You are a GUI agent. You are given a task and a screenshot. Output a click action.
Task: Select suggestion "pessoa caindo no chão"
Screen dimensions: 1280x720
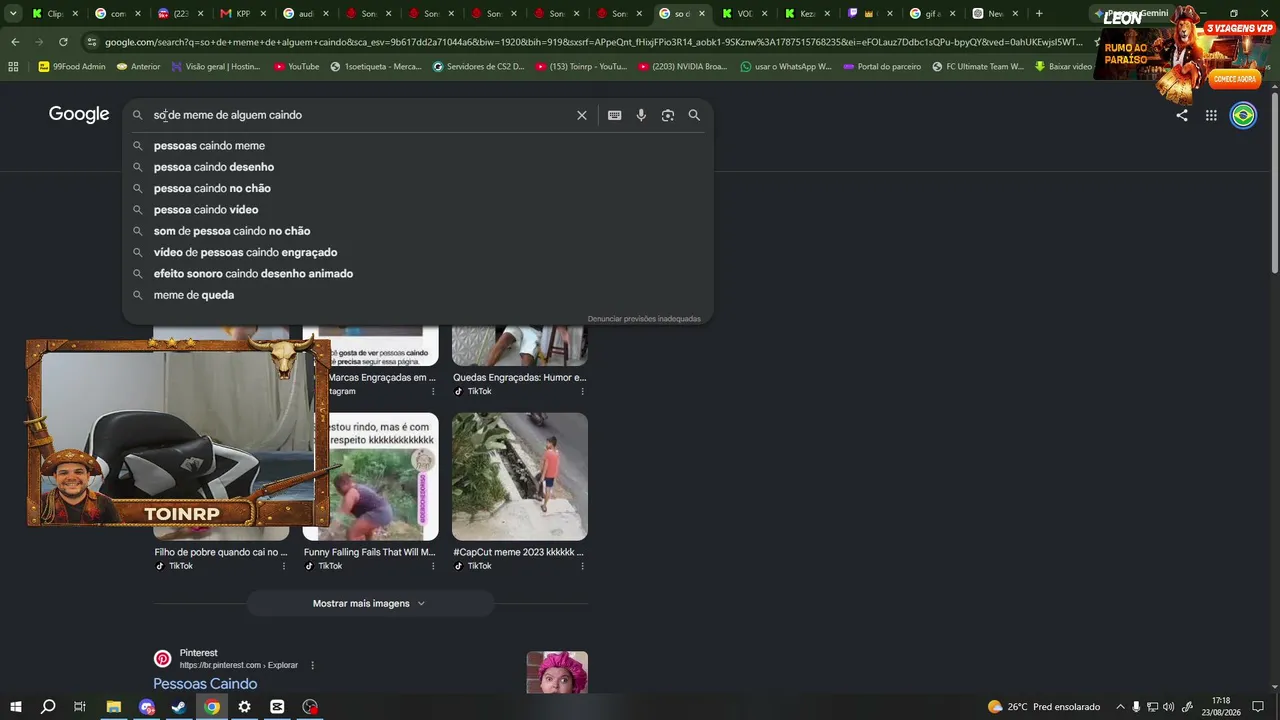point(418,188)
